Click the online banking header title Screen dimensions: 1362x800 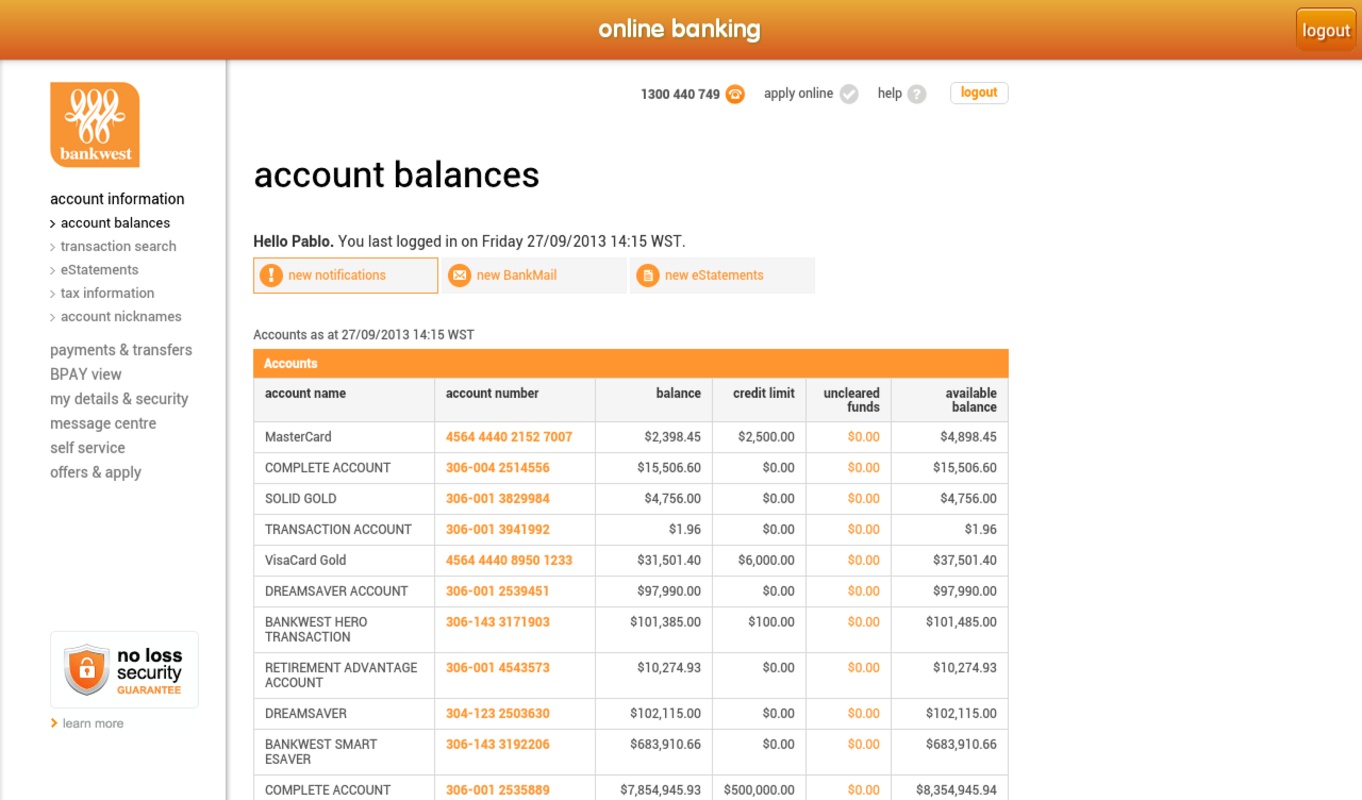[680, 29]
